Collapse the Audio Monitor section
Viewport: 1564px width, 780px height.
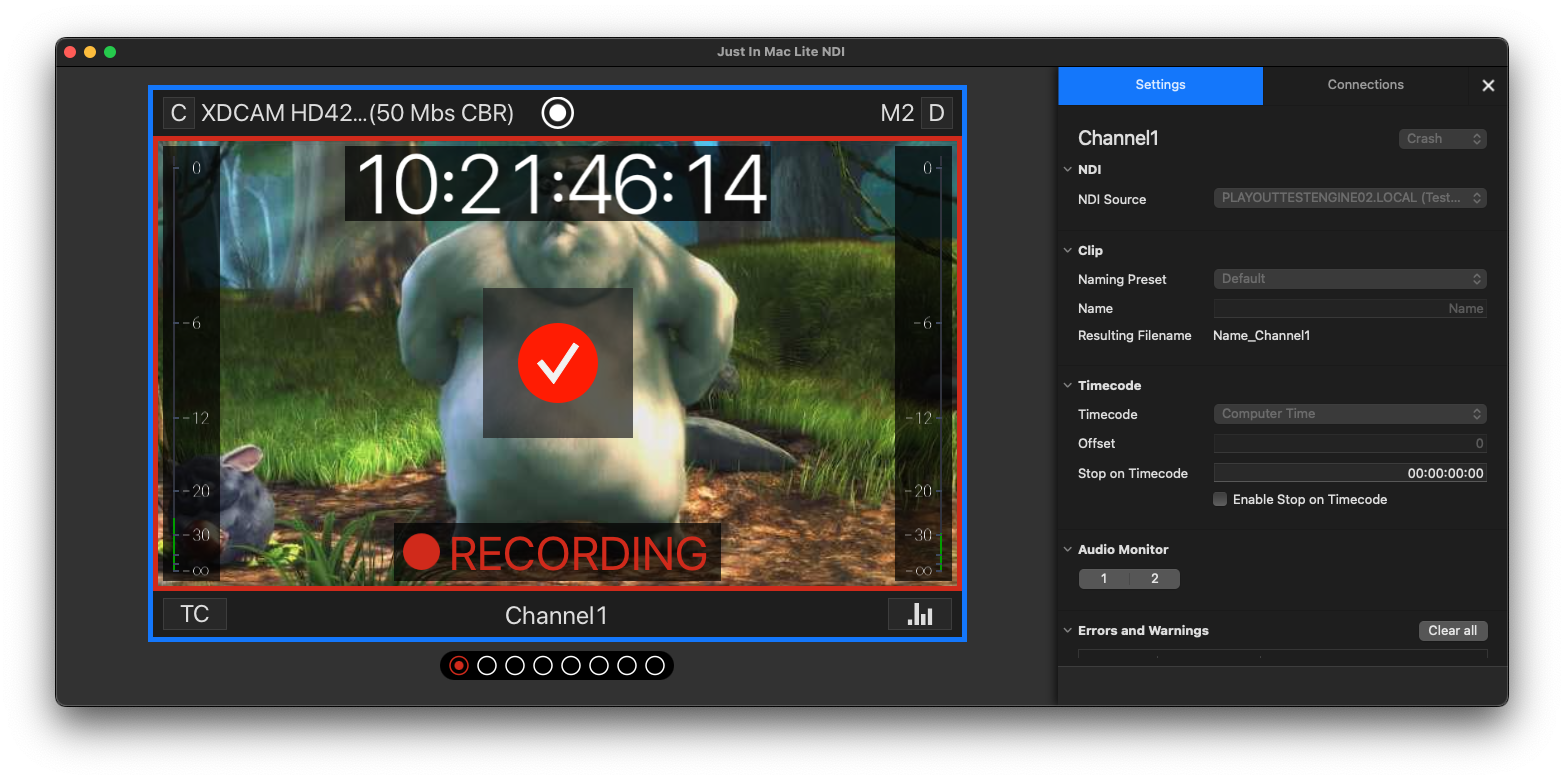coord(1067,550)
